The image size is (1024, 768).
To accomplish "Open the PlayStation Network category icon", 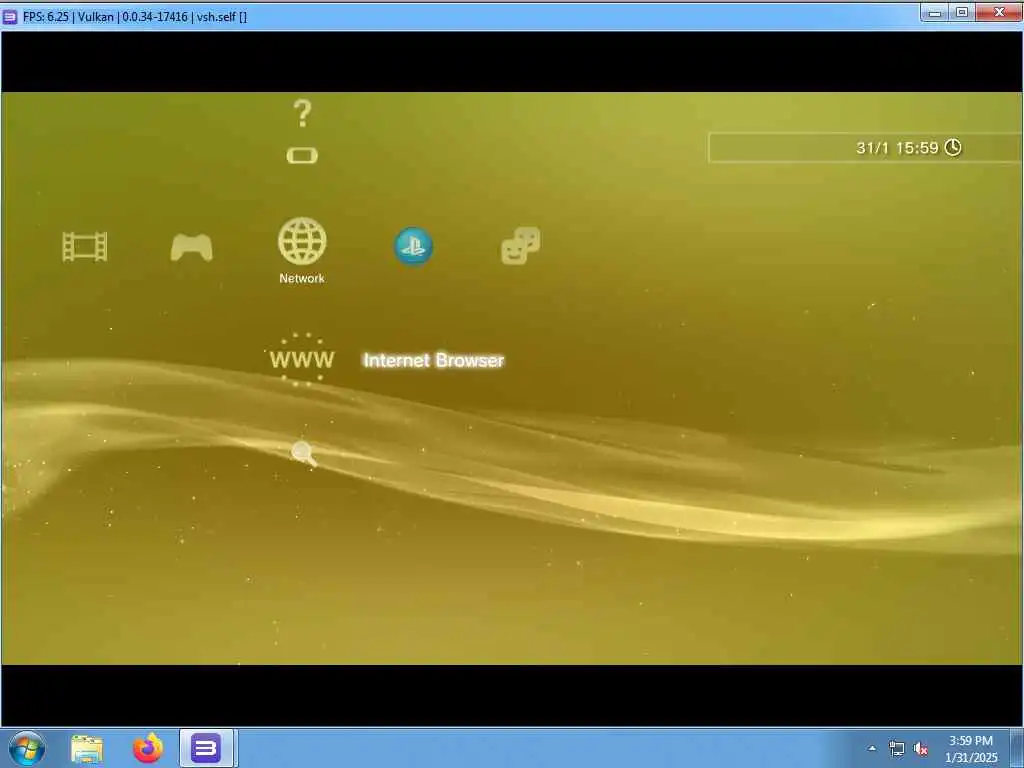I will [413, 246].
